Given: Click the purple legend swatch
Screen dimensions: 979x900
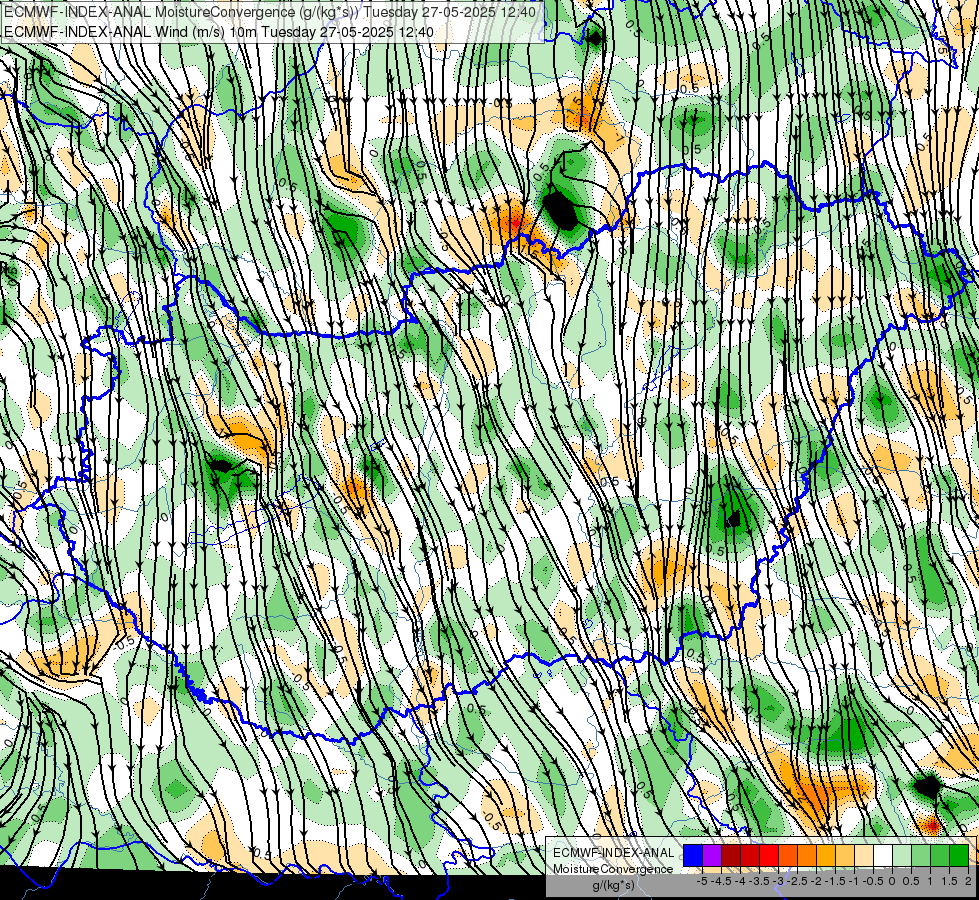Looking at the screenshot, I should (x=712, y=855).
